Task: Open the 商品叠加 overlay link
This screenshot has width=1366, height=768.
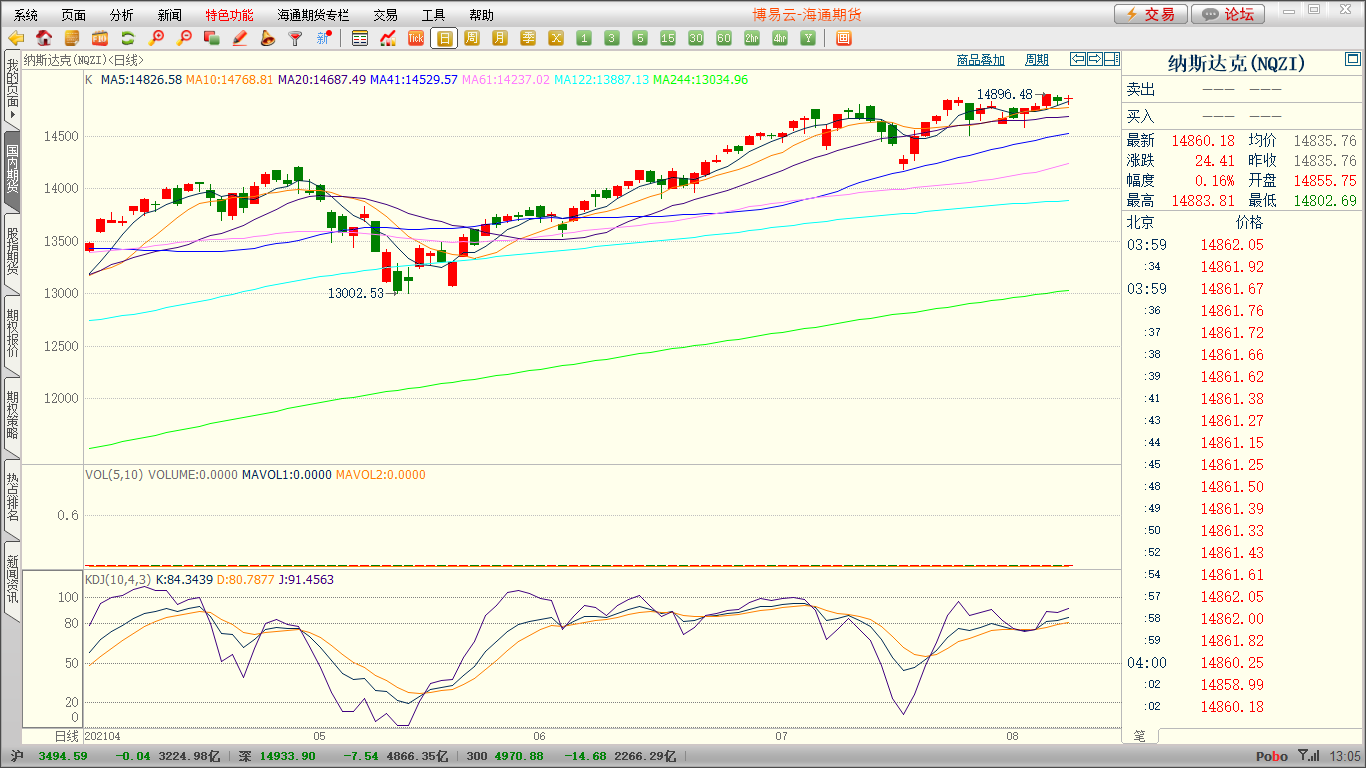Action: [x=980, y=60]
